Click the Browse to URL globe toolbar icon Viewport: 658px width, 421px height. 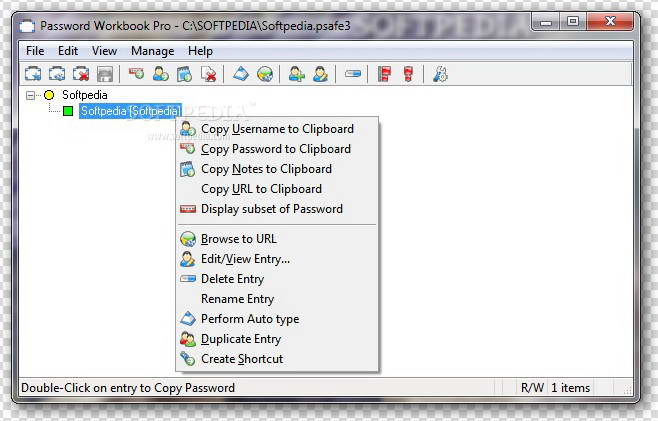265,74
